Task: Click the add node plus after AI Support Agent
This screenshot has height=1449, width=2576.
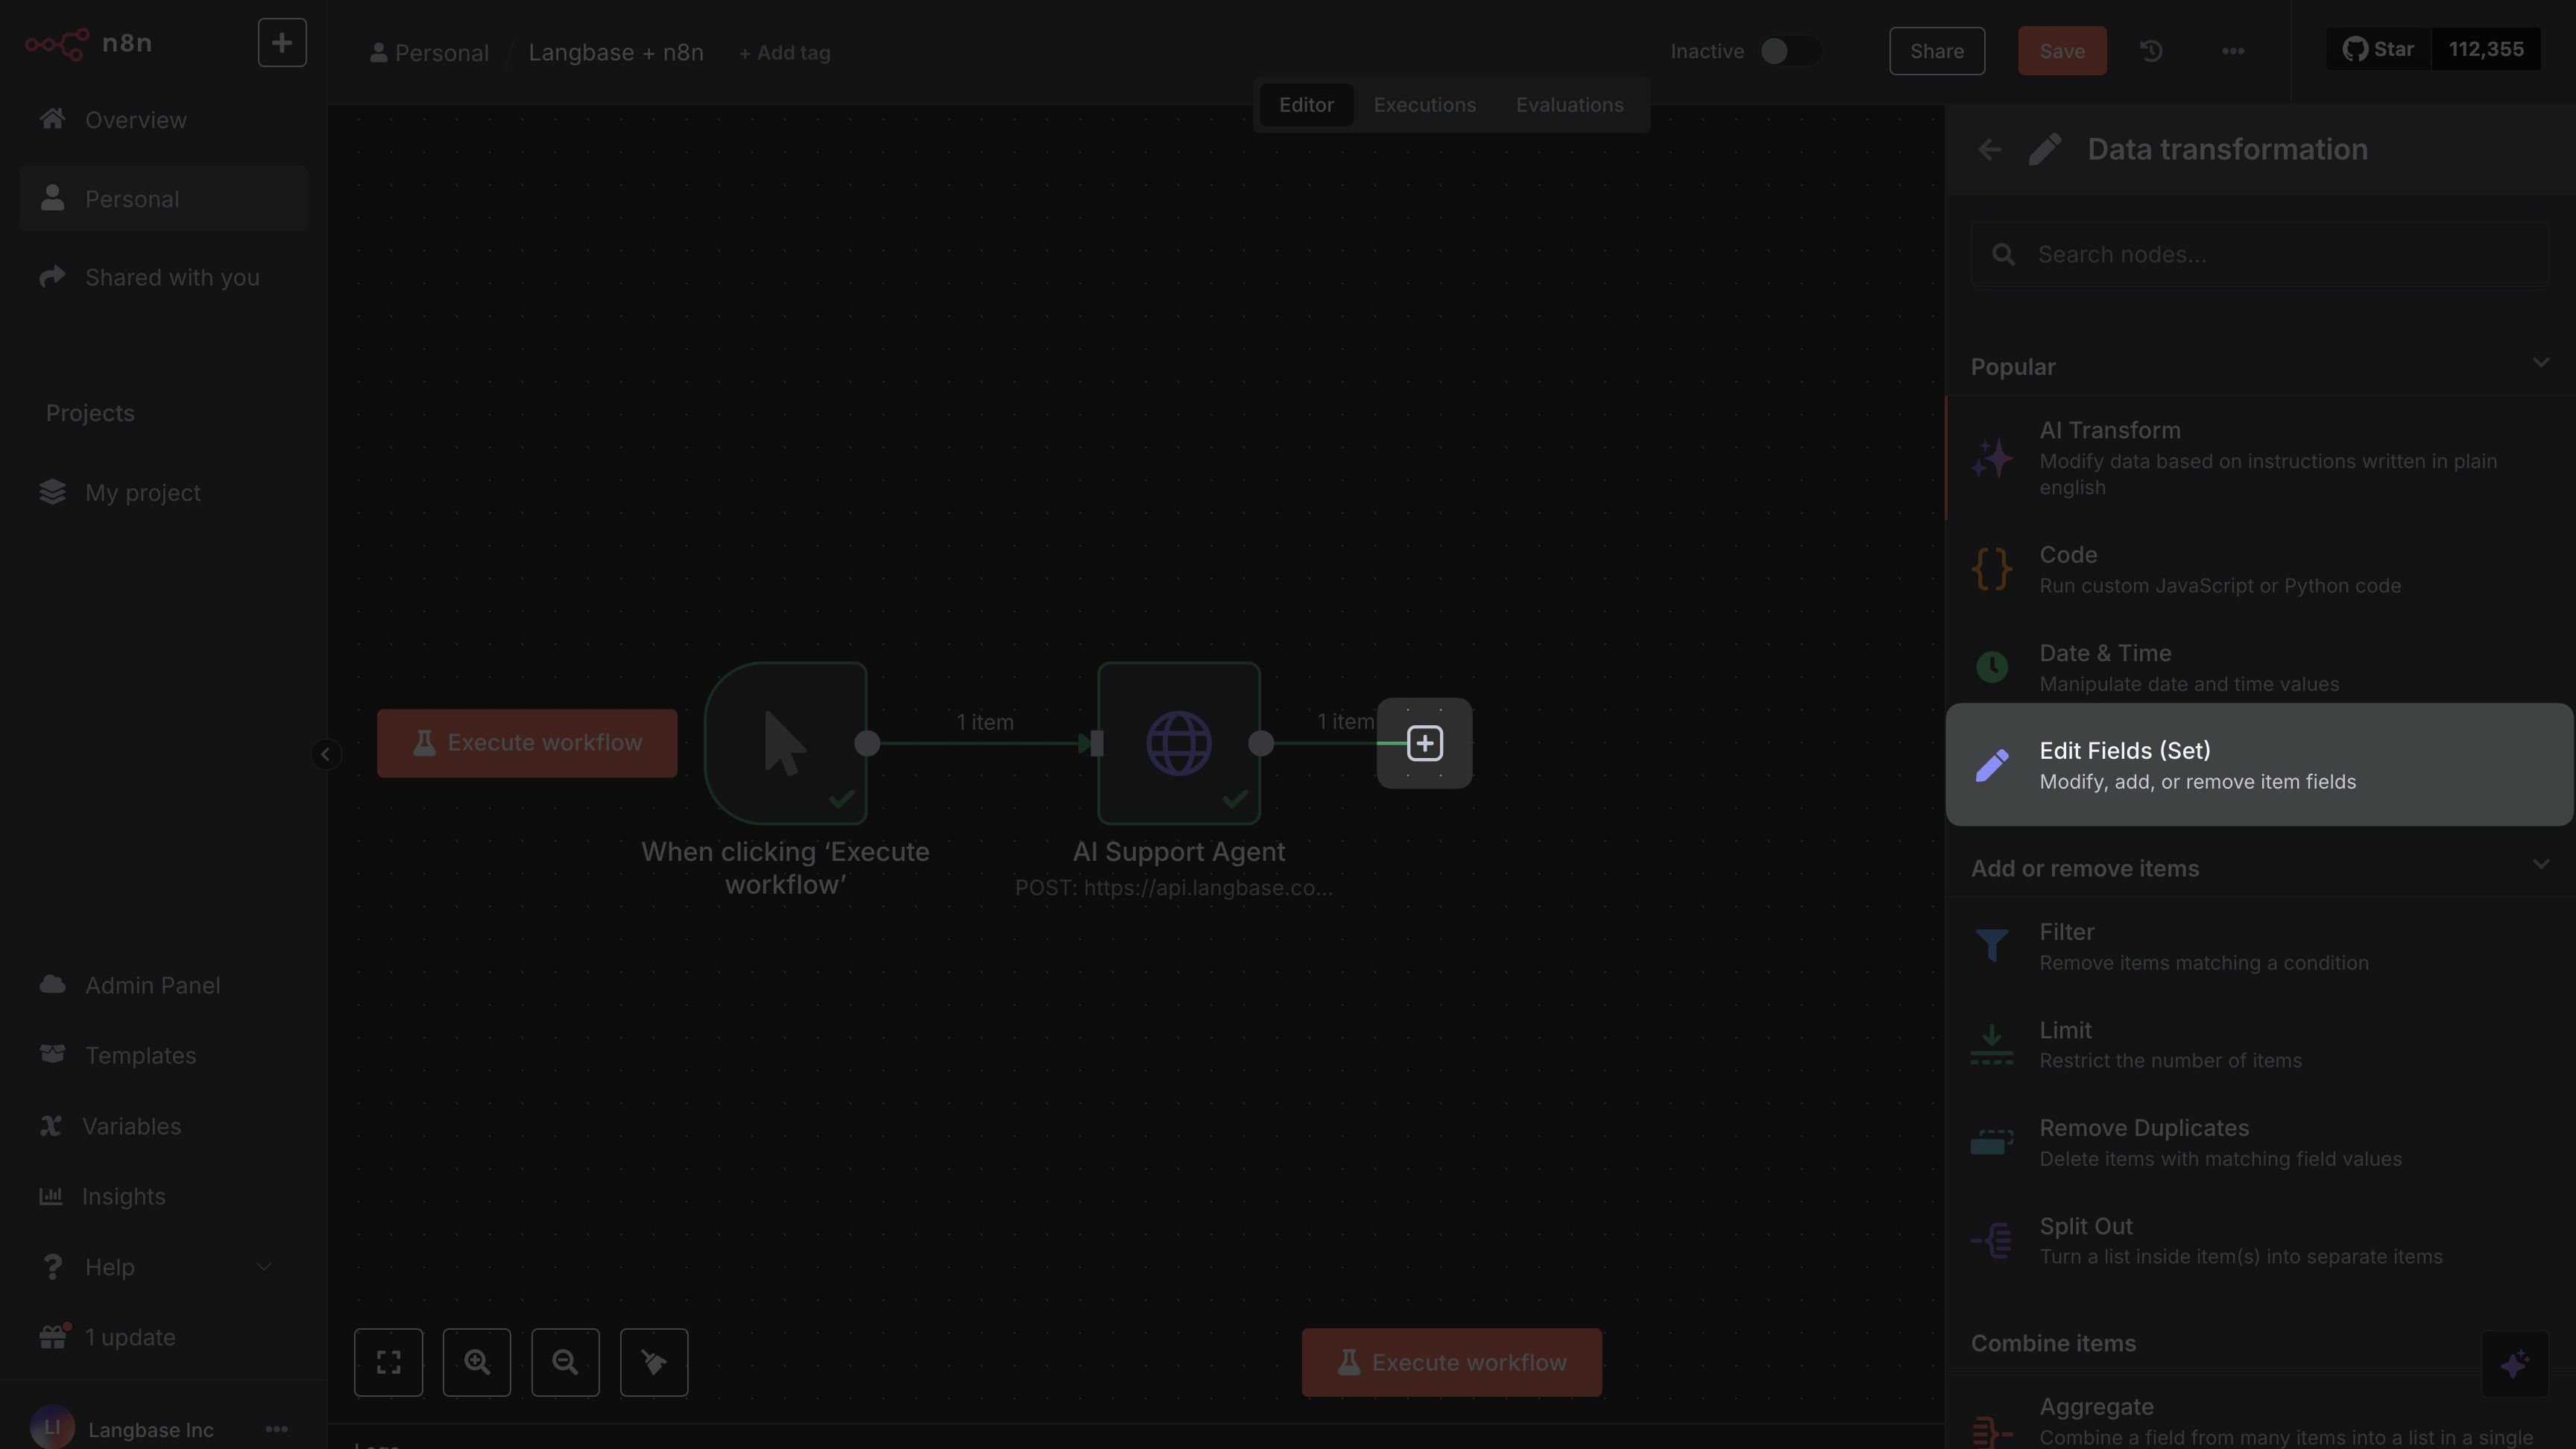Action: point(1424,743)
